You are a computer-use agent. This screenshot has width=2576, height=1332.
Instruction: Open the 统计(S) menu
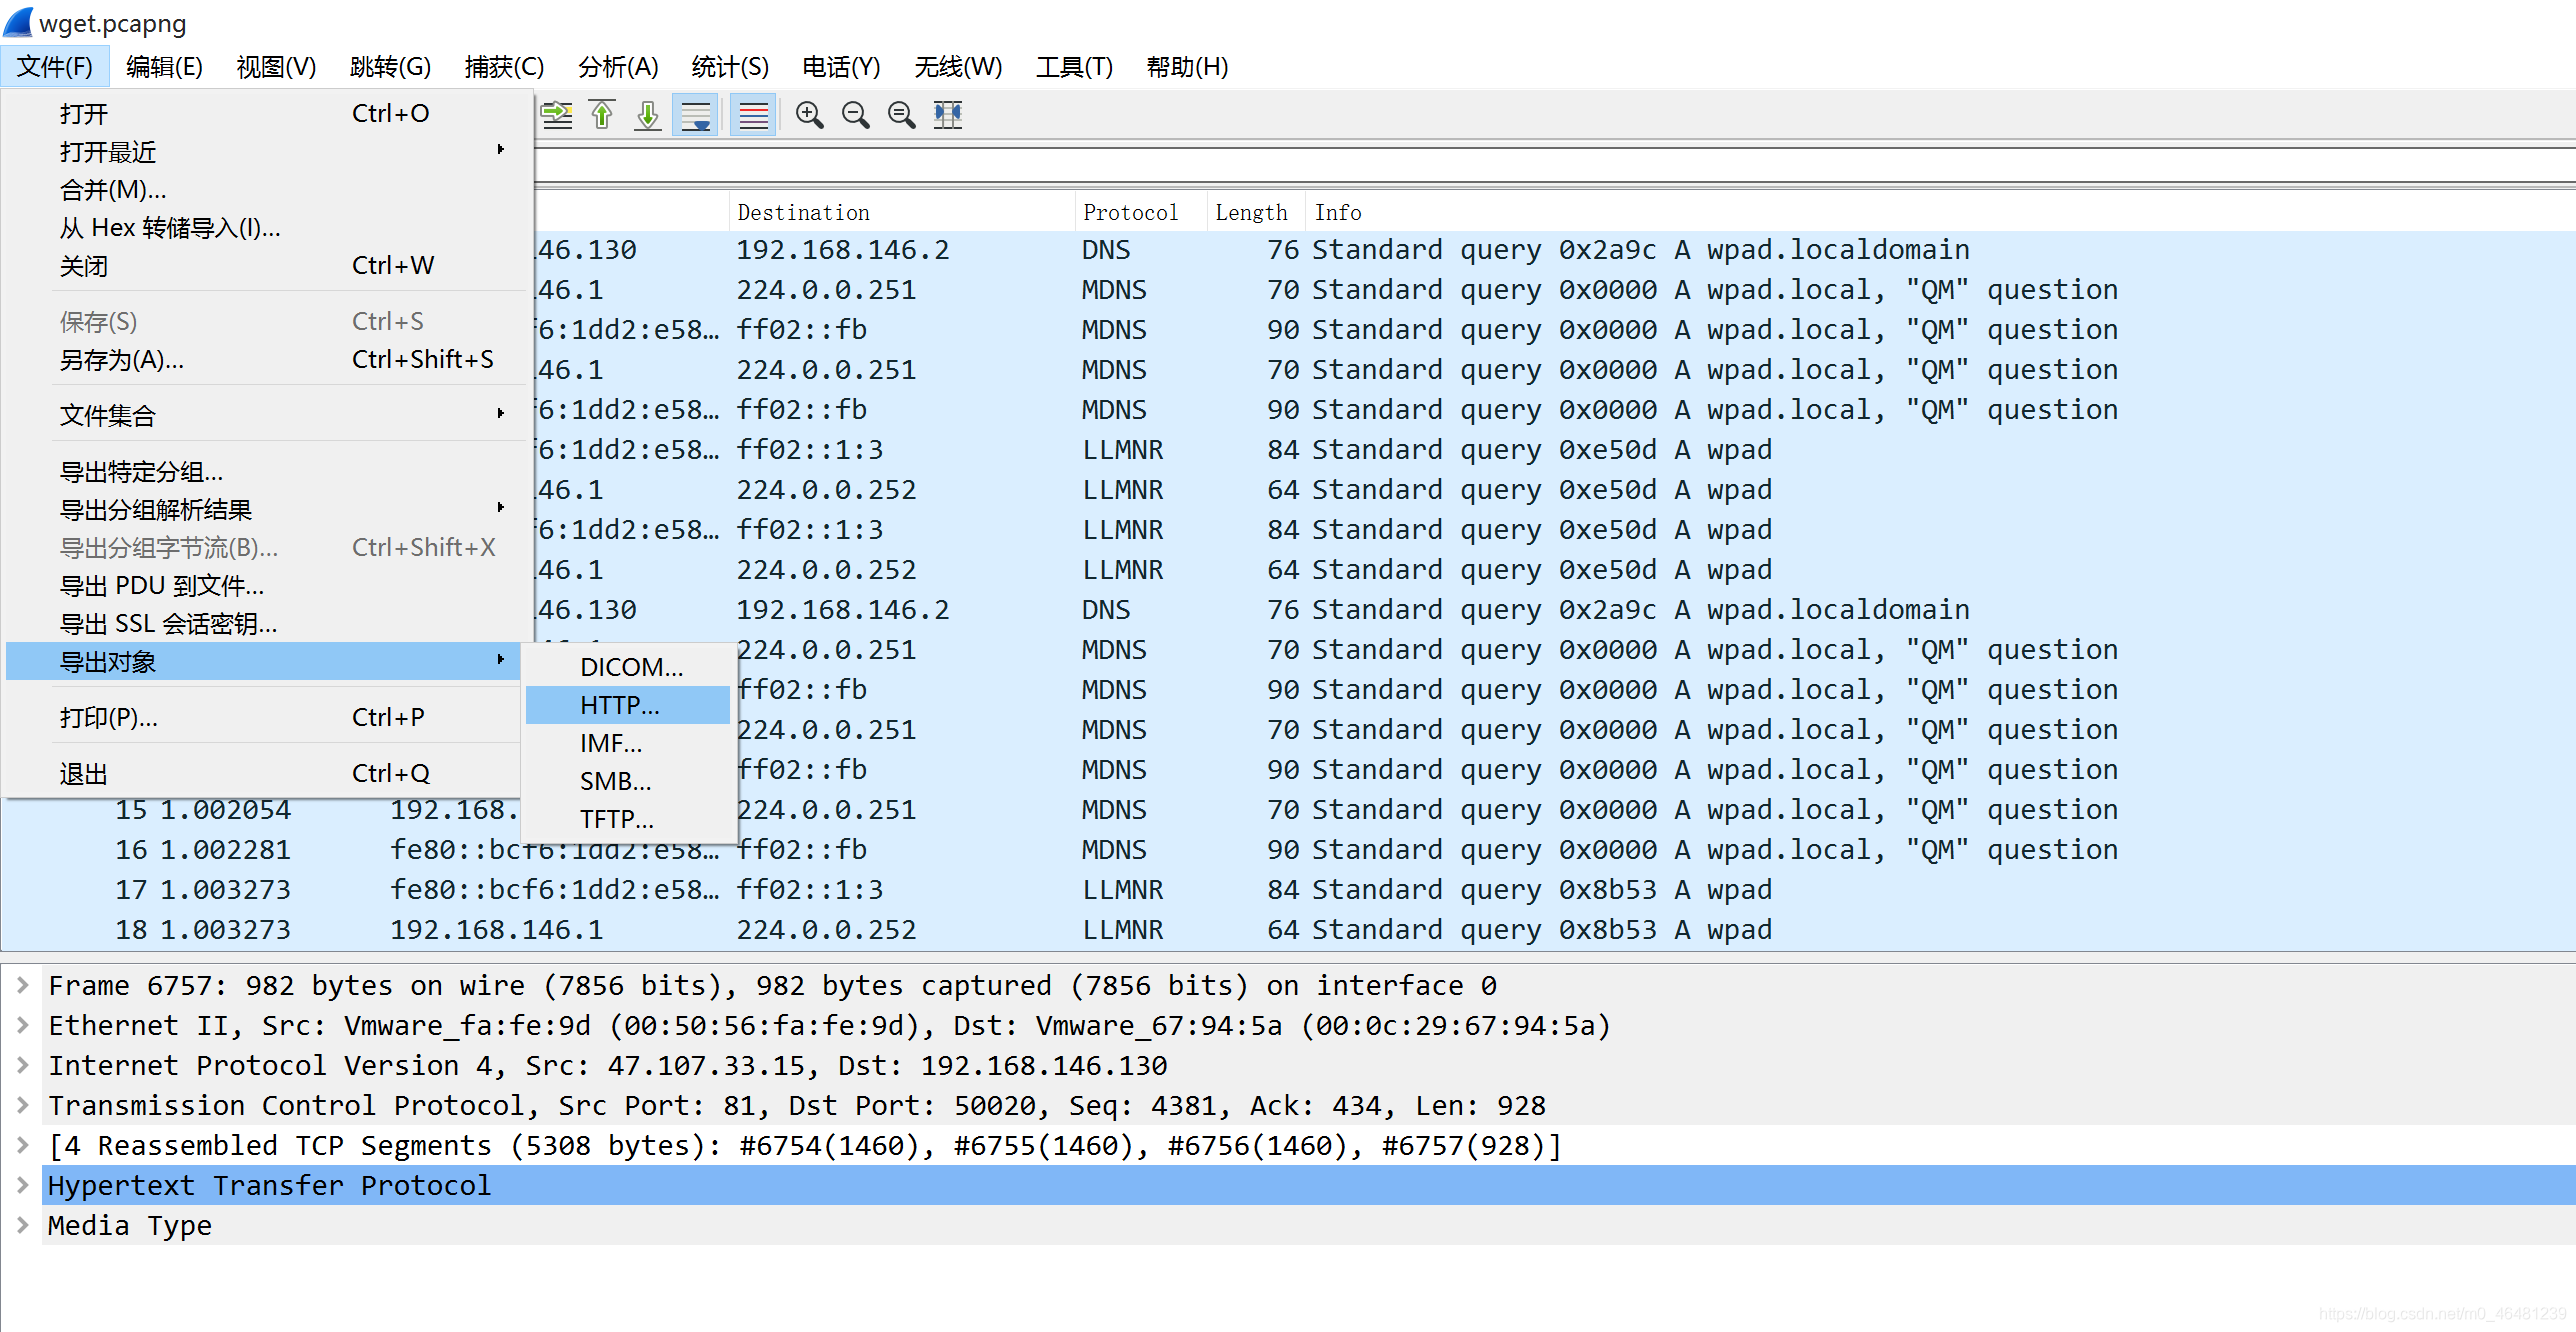pyautogui.click(x=730, y=67)
